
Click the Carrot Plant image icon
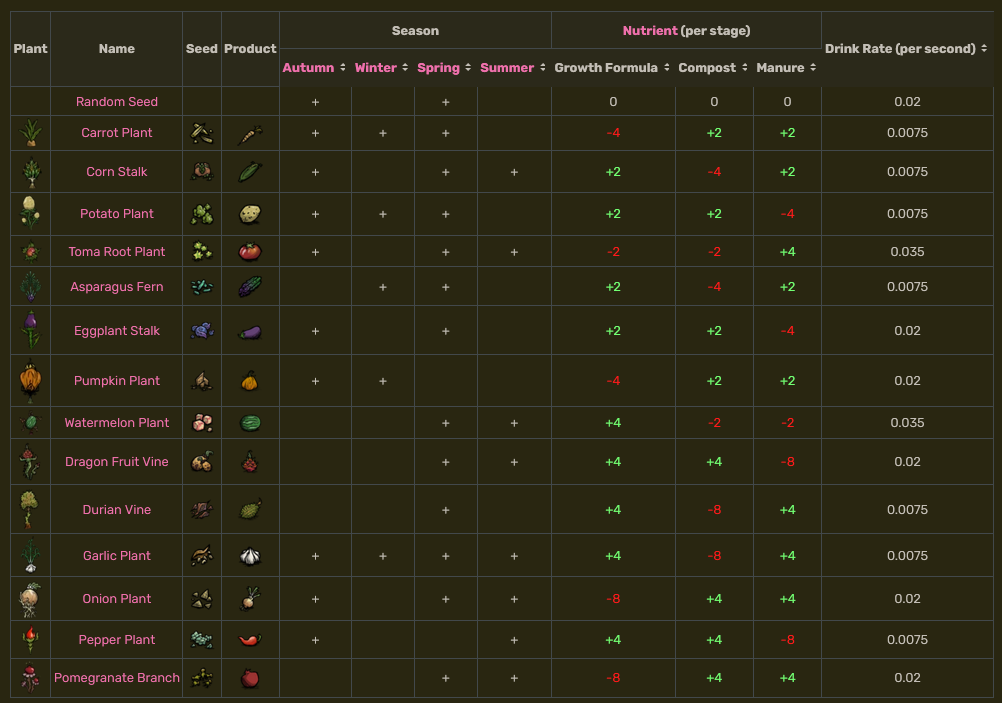coord(30,133)
